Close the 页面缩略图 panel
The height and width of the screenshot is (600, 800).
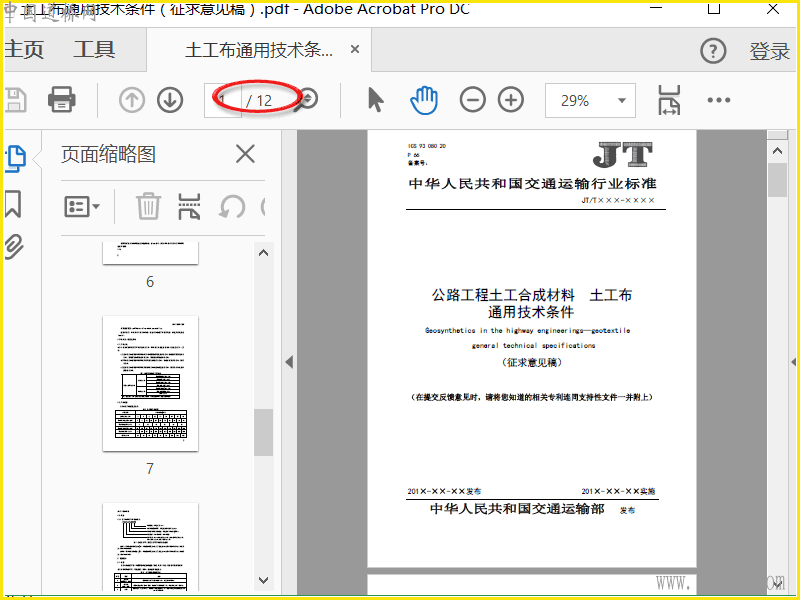(x=245, y=154)
